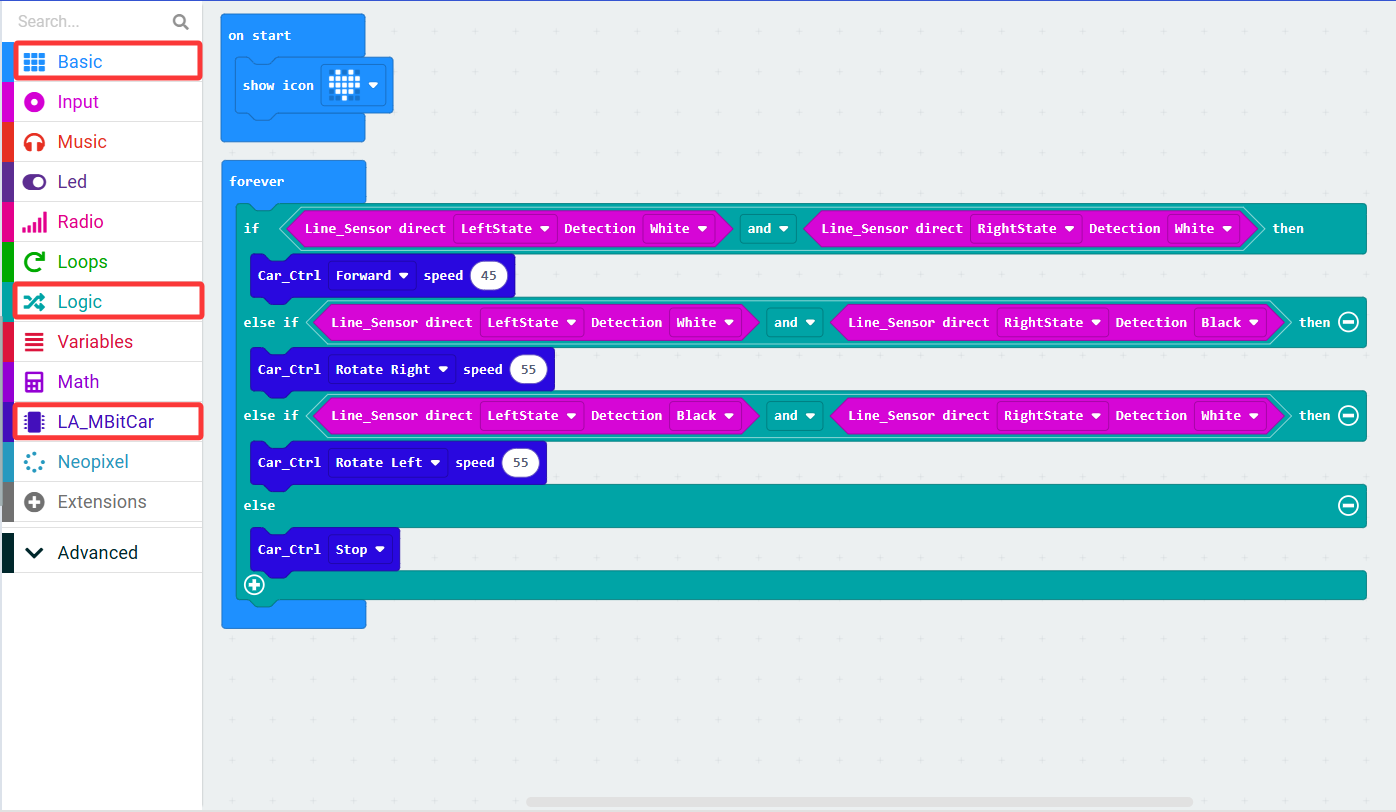Select the Logic category

pos(108,302)
